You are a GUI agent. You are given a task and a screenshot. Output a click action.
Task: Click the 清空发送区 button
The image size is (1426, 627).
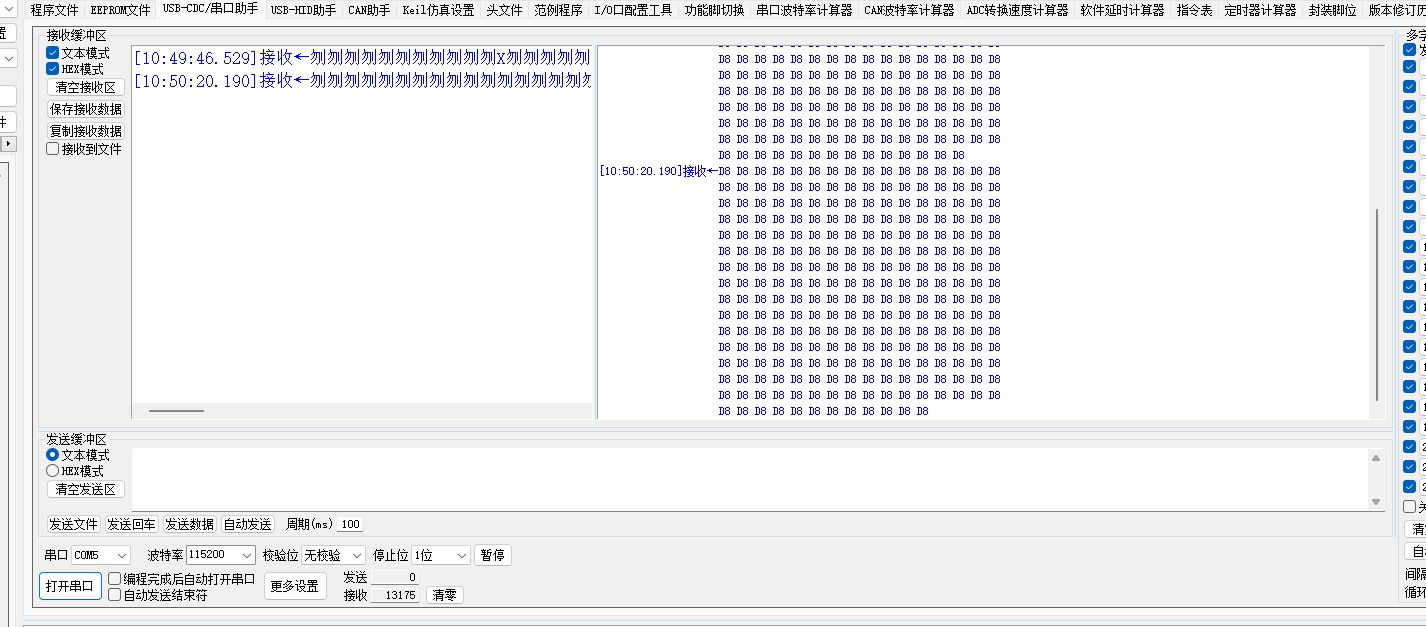[86, 490]
